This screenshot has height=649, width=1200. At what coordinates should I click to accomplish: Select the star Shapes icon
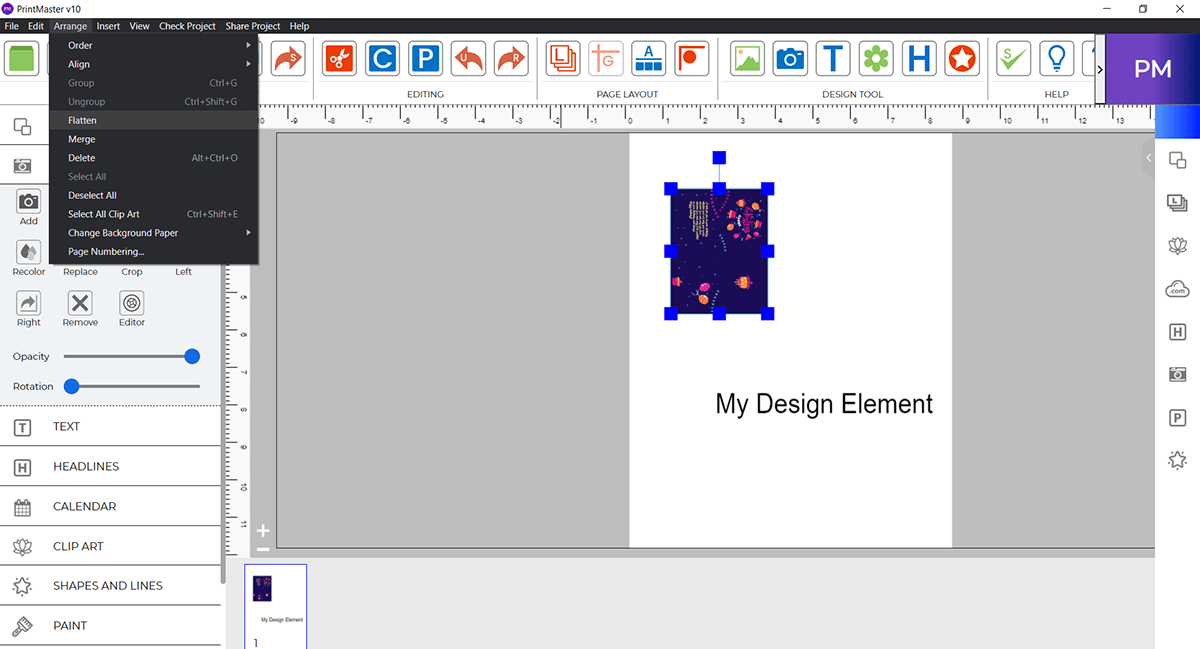click(x=961, y=58)
